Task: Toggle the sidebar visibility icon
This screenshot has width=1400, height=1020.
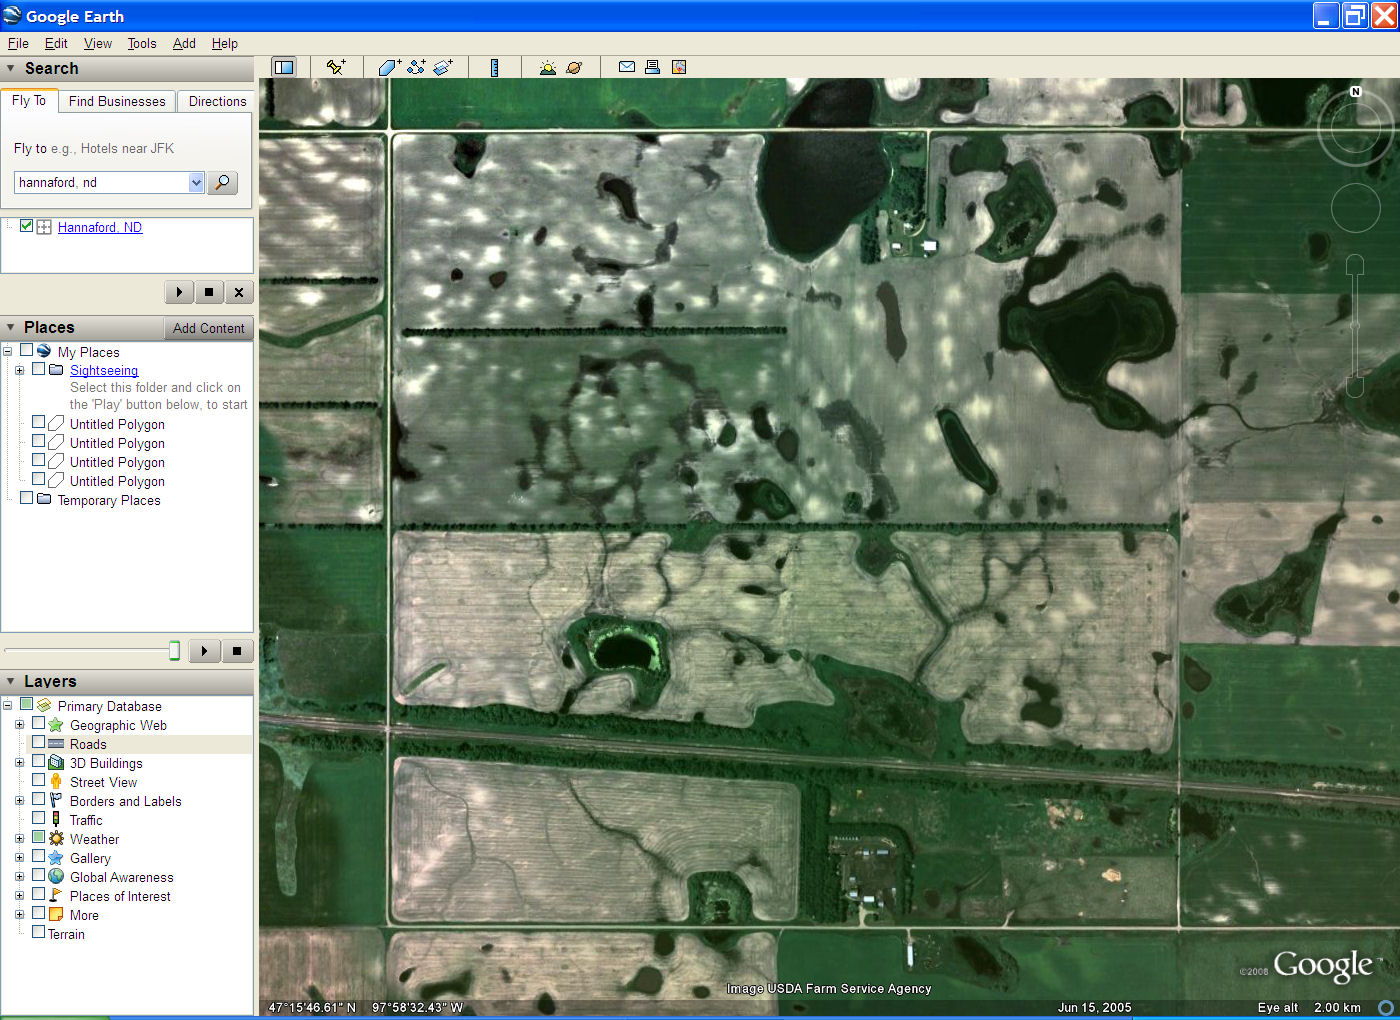Action: coord(284,67)
